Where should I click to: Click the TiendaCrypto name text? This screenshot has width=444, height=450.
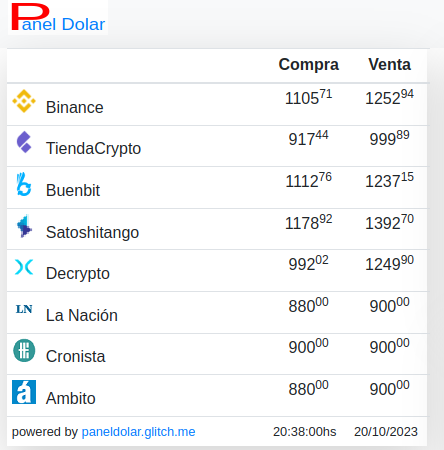93,149
